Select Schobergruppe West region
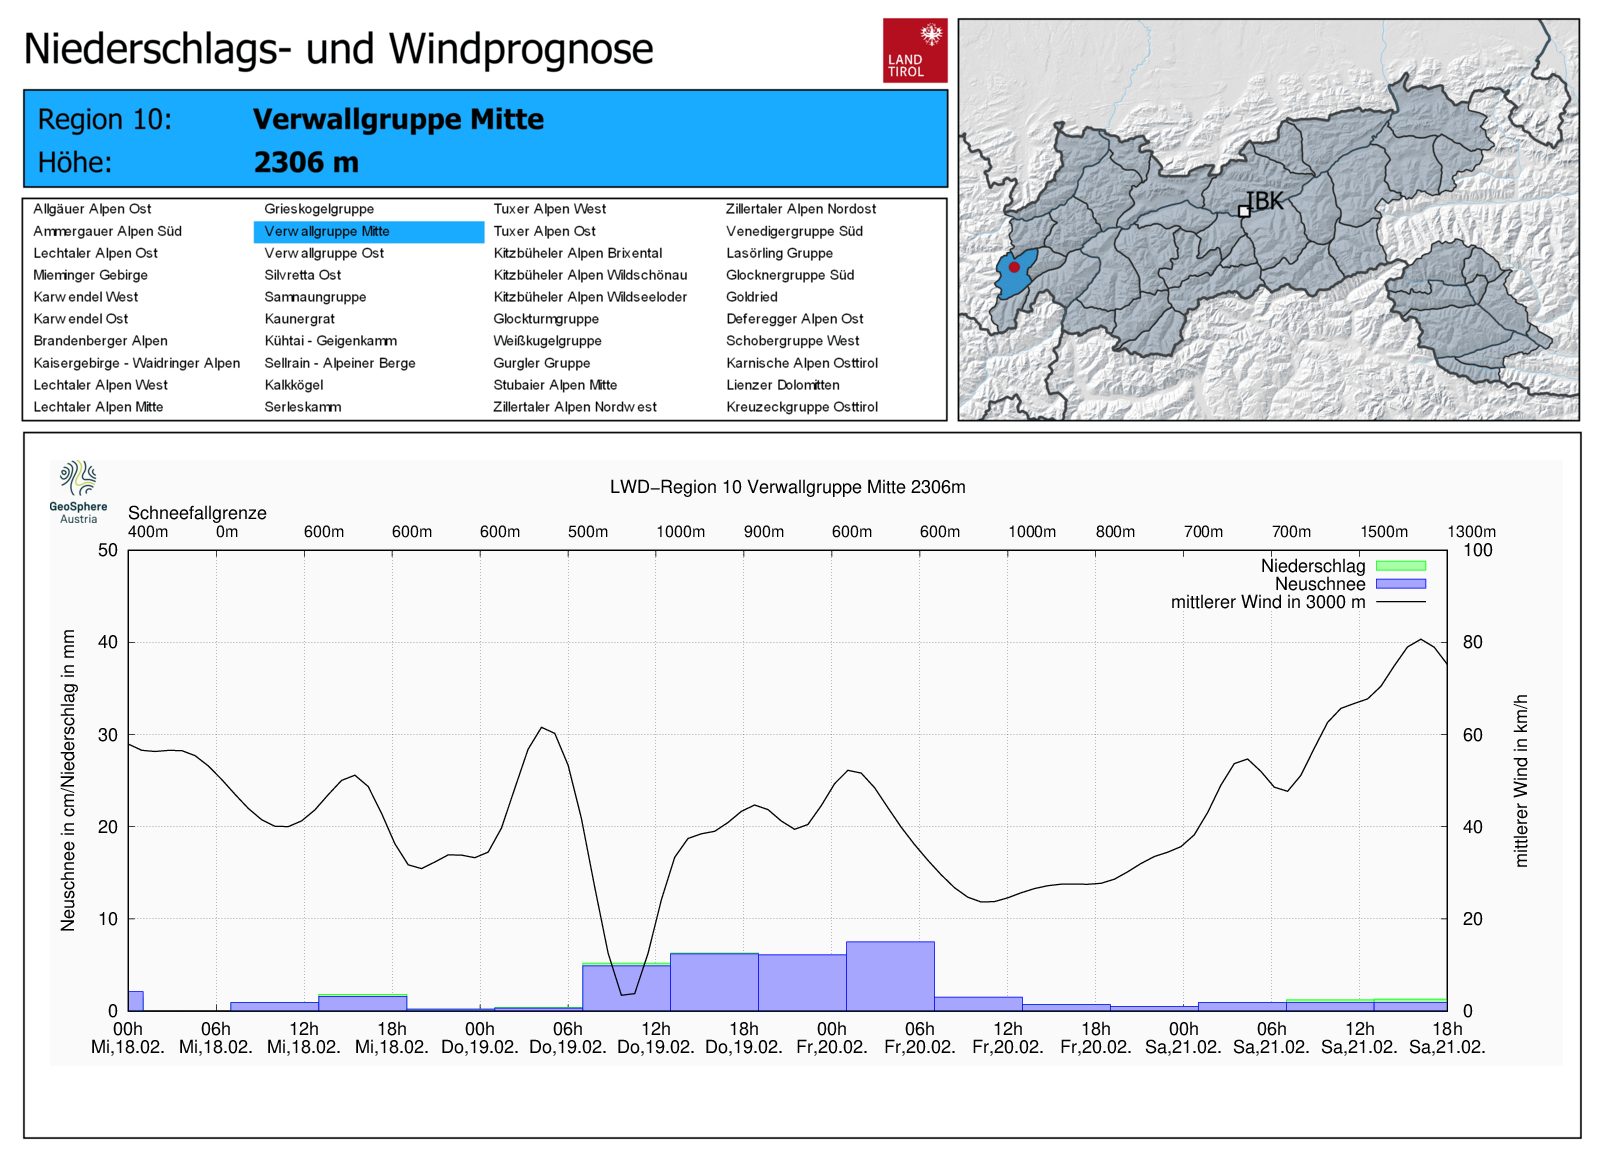 point(792,341)
